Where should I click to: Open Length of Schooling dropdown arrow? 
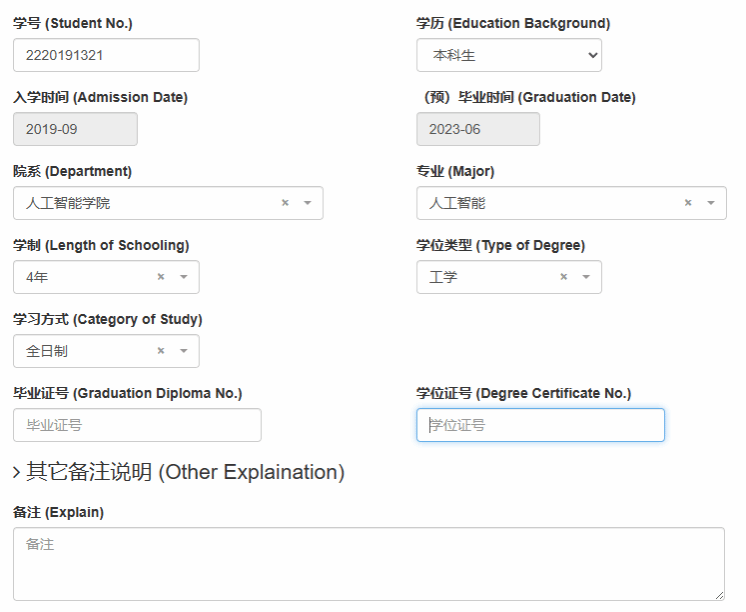[x=183, y=277]
